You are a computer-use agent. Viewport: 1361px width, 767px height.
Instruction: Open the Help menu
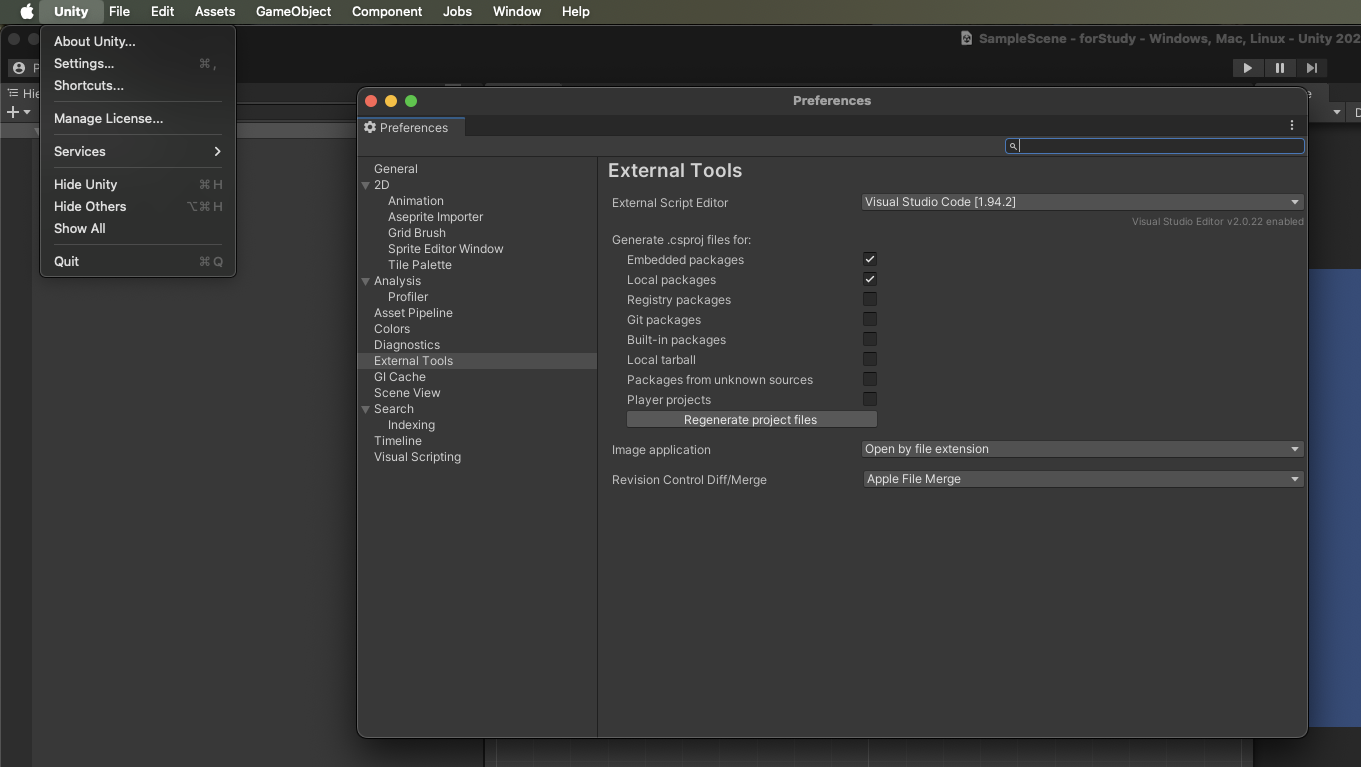(575, 12)
